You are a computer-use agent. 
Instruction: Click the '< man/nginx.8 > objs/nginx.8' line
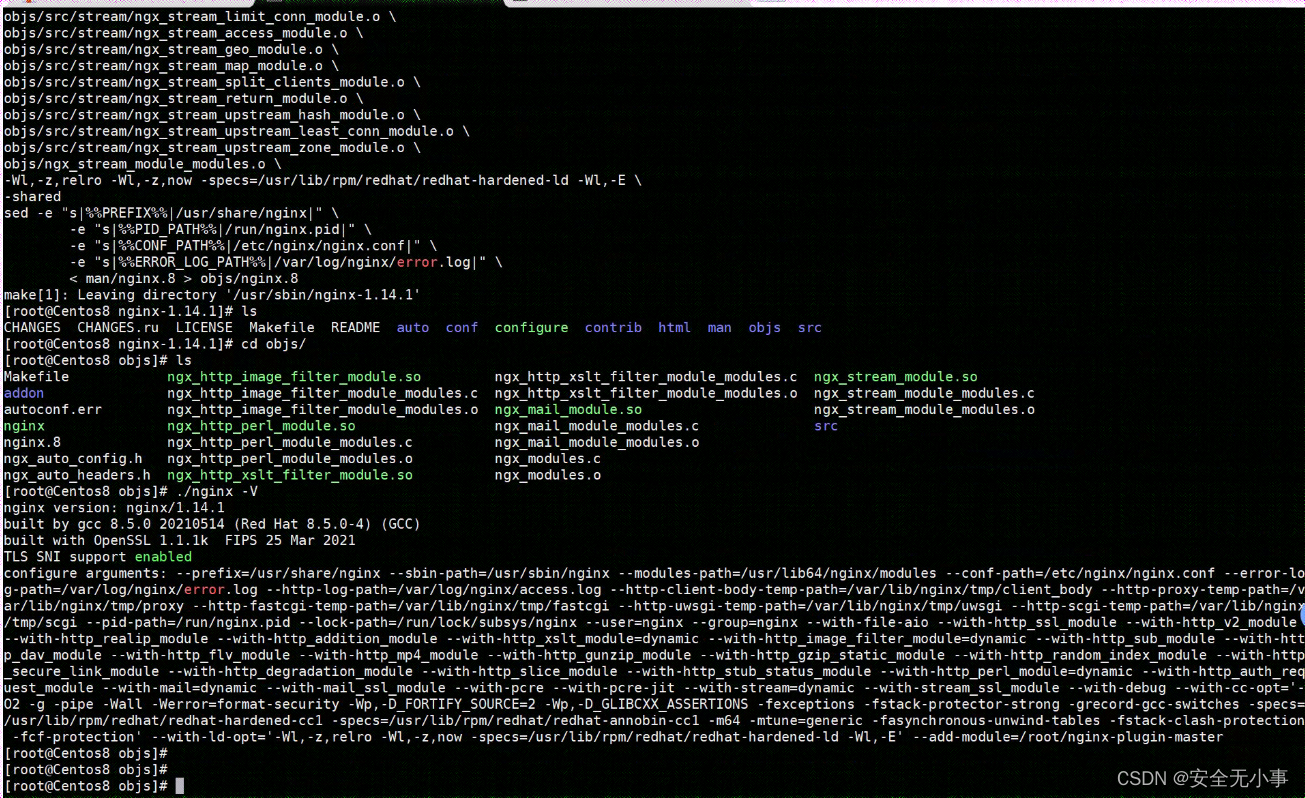point(184,278)
